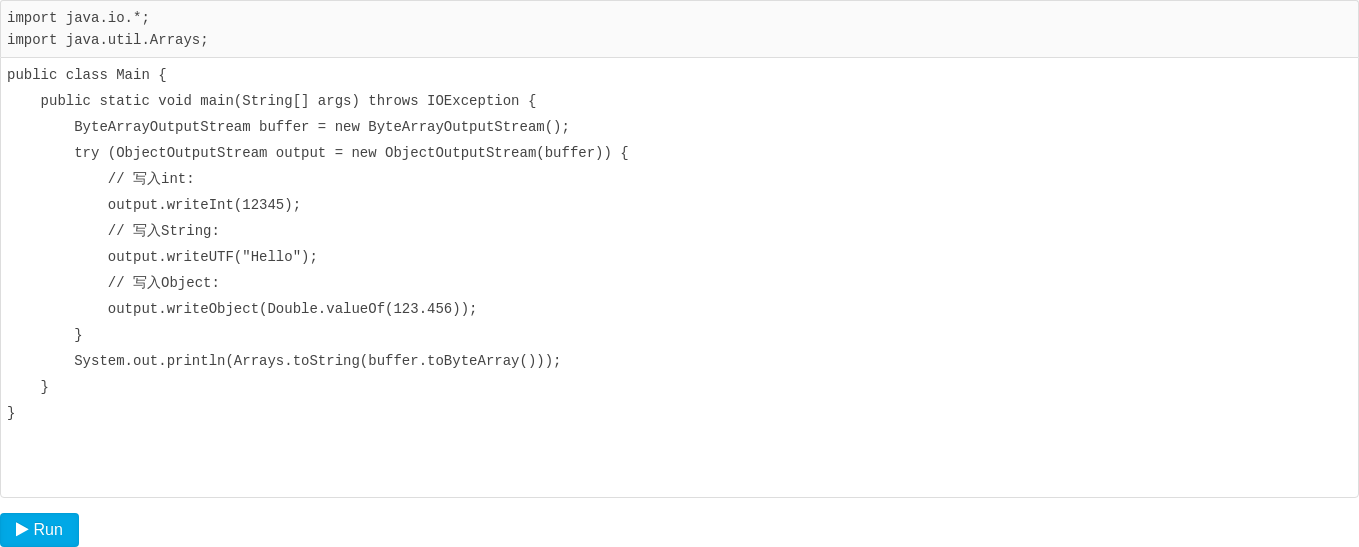Click the closing brace of try block
The image size is (1359, 547).
pos(78,335)
